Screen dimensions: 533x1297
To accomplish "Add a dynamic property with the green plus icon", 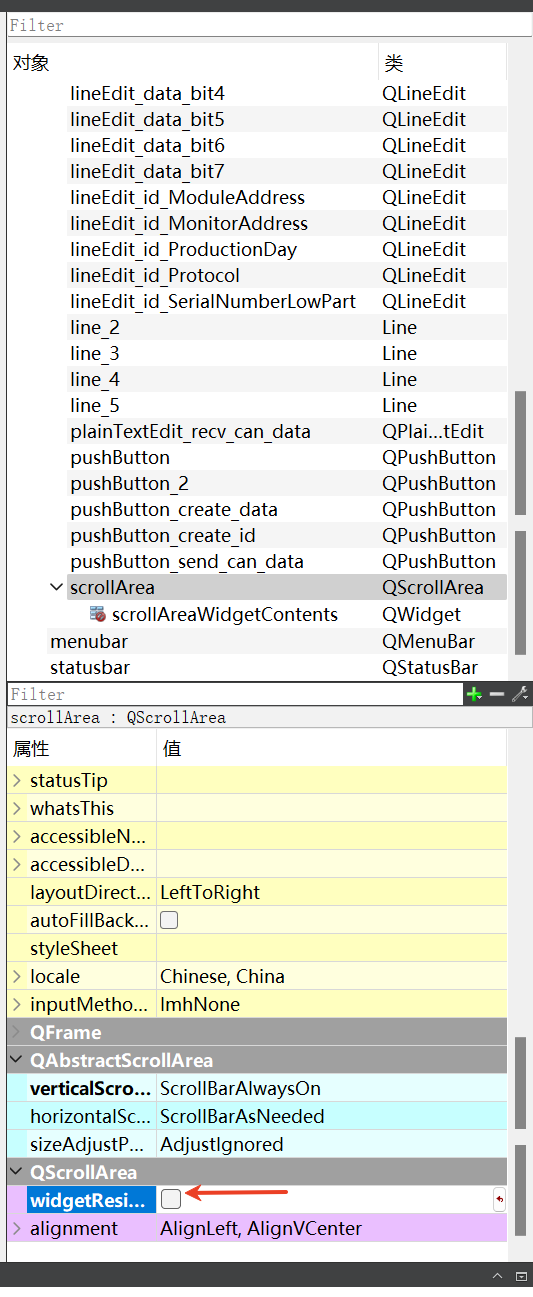I will 474,694.
